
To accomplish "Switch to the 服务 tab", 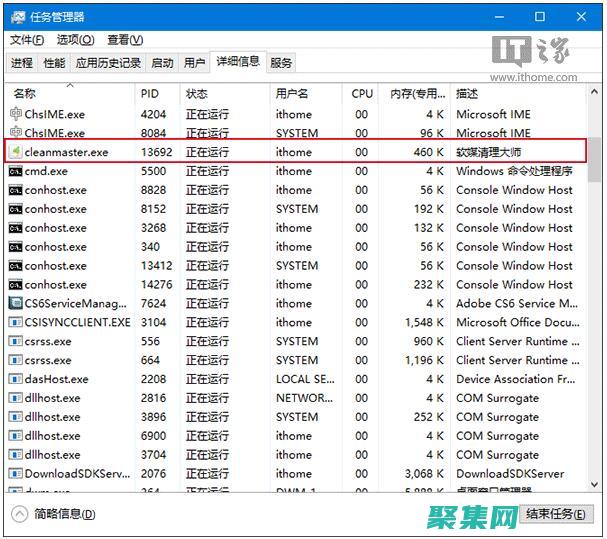I will [x=282, y=63].
